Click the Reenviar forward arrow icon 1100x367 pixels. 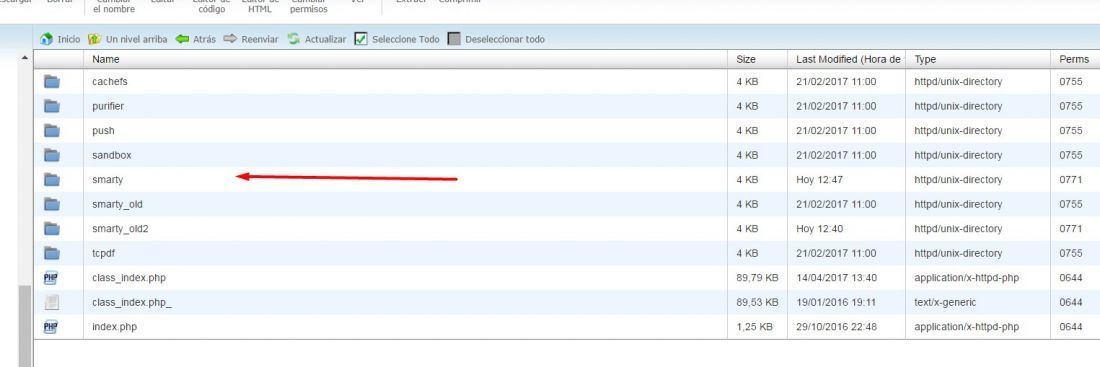click(x=231, y=39)
